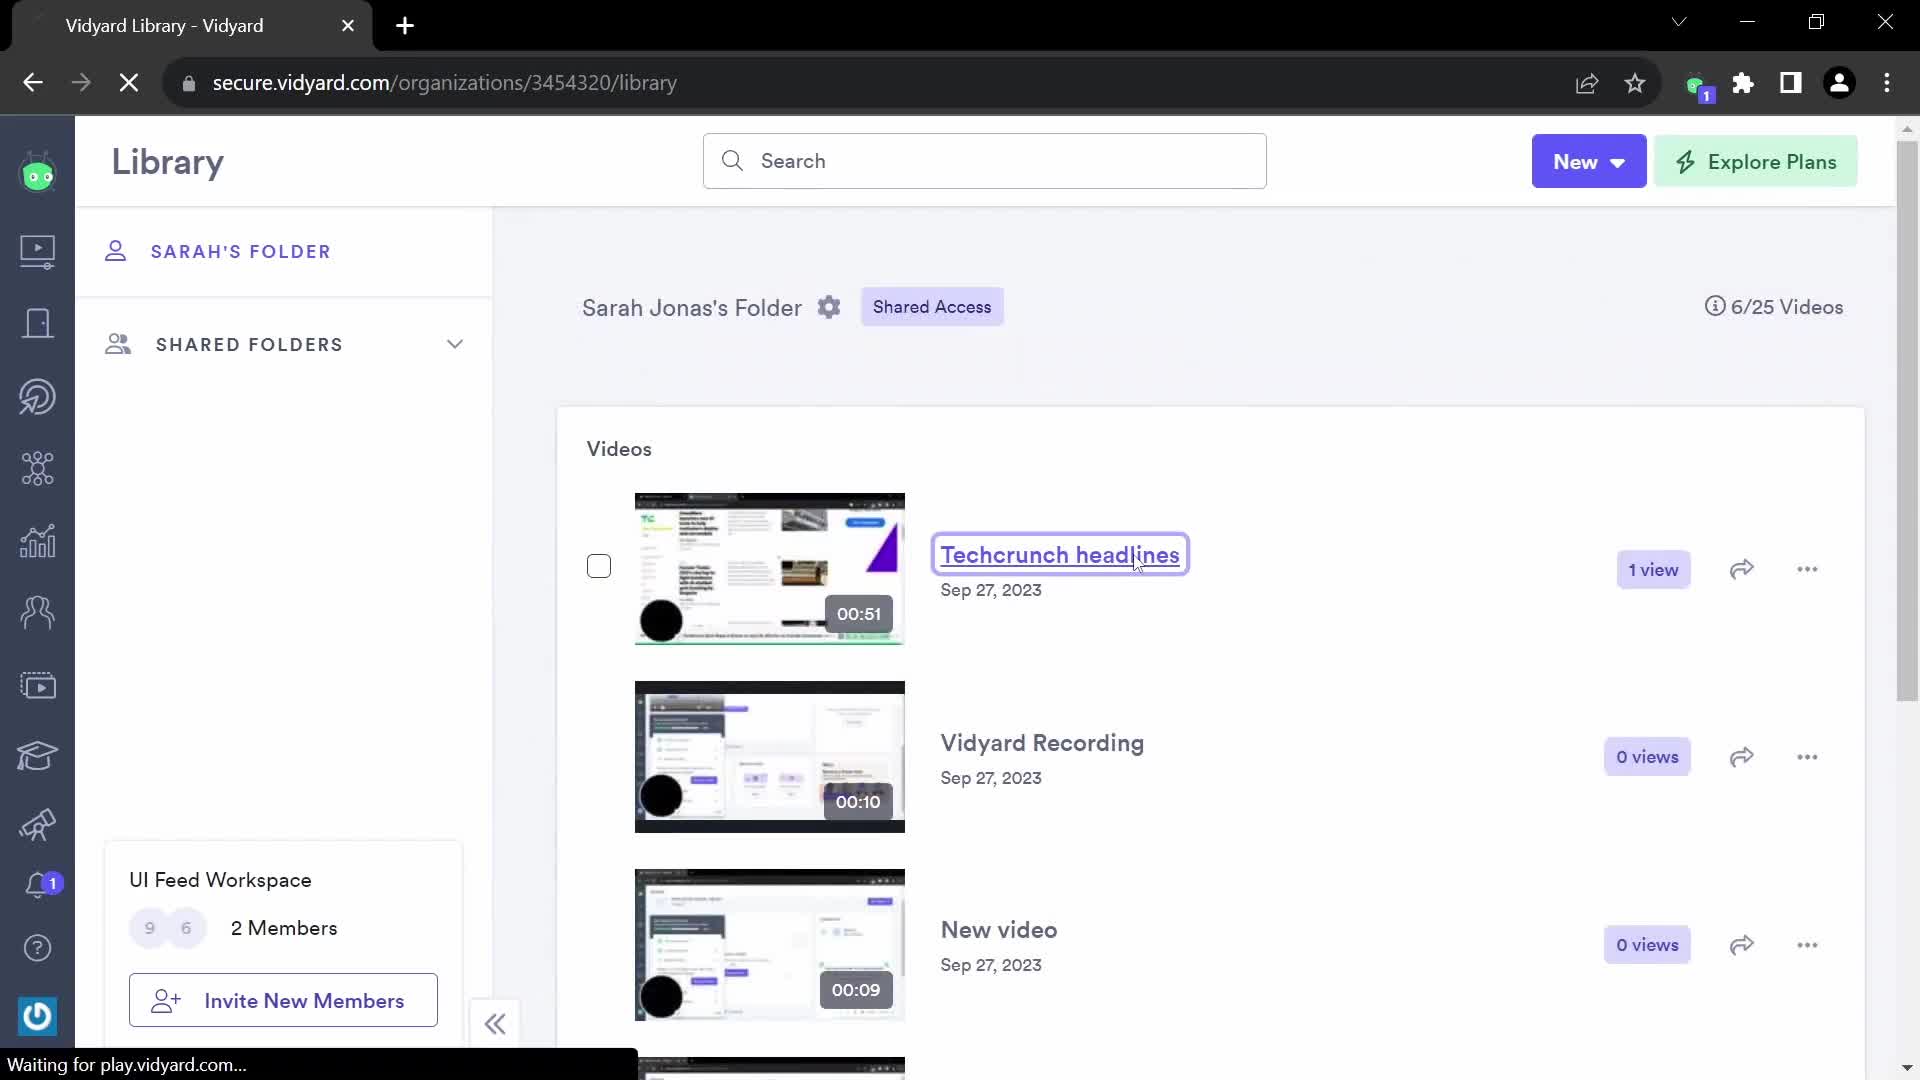Screen dimensions: 1920x1080
Task: Click Invite New Members button
Action: (x=283, y=1000)
